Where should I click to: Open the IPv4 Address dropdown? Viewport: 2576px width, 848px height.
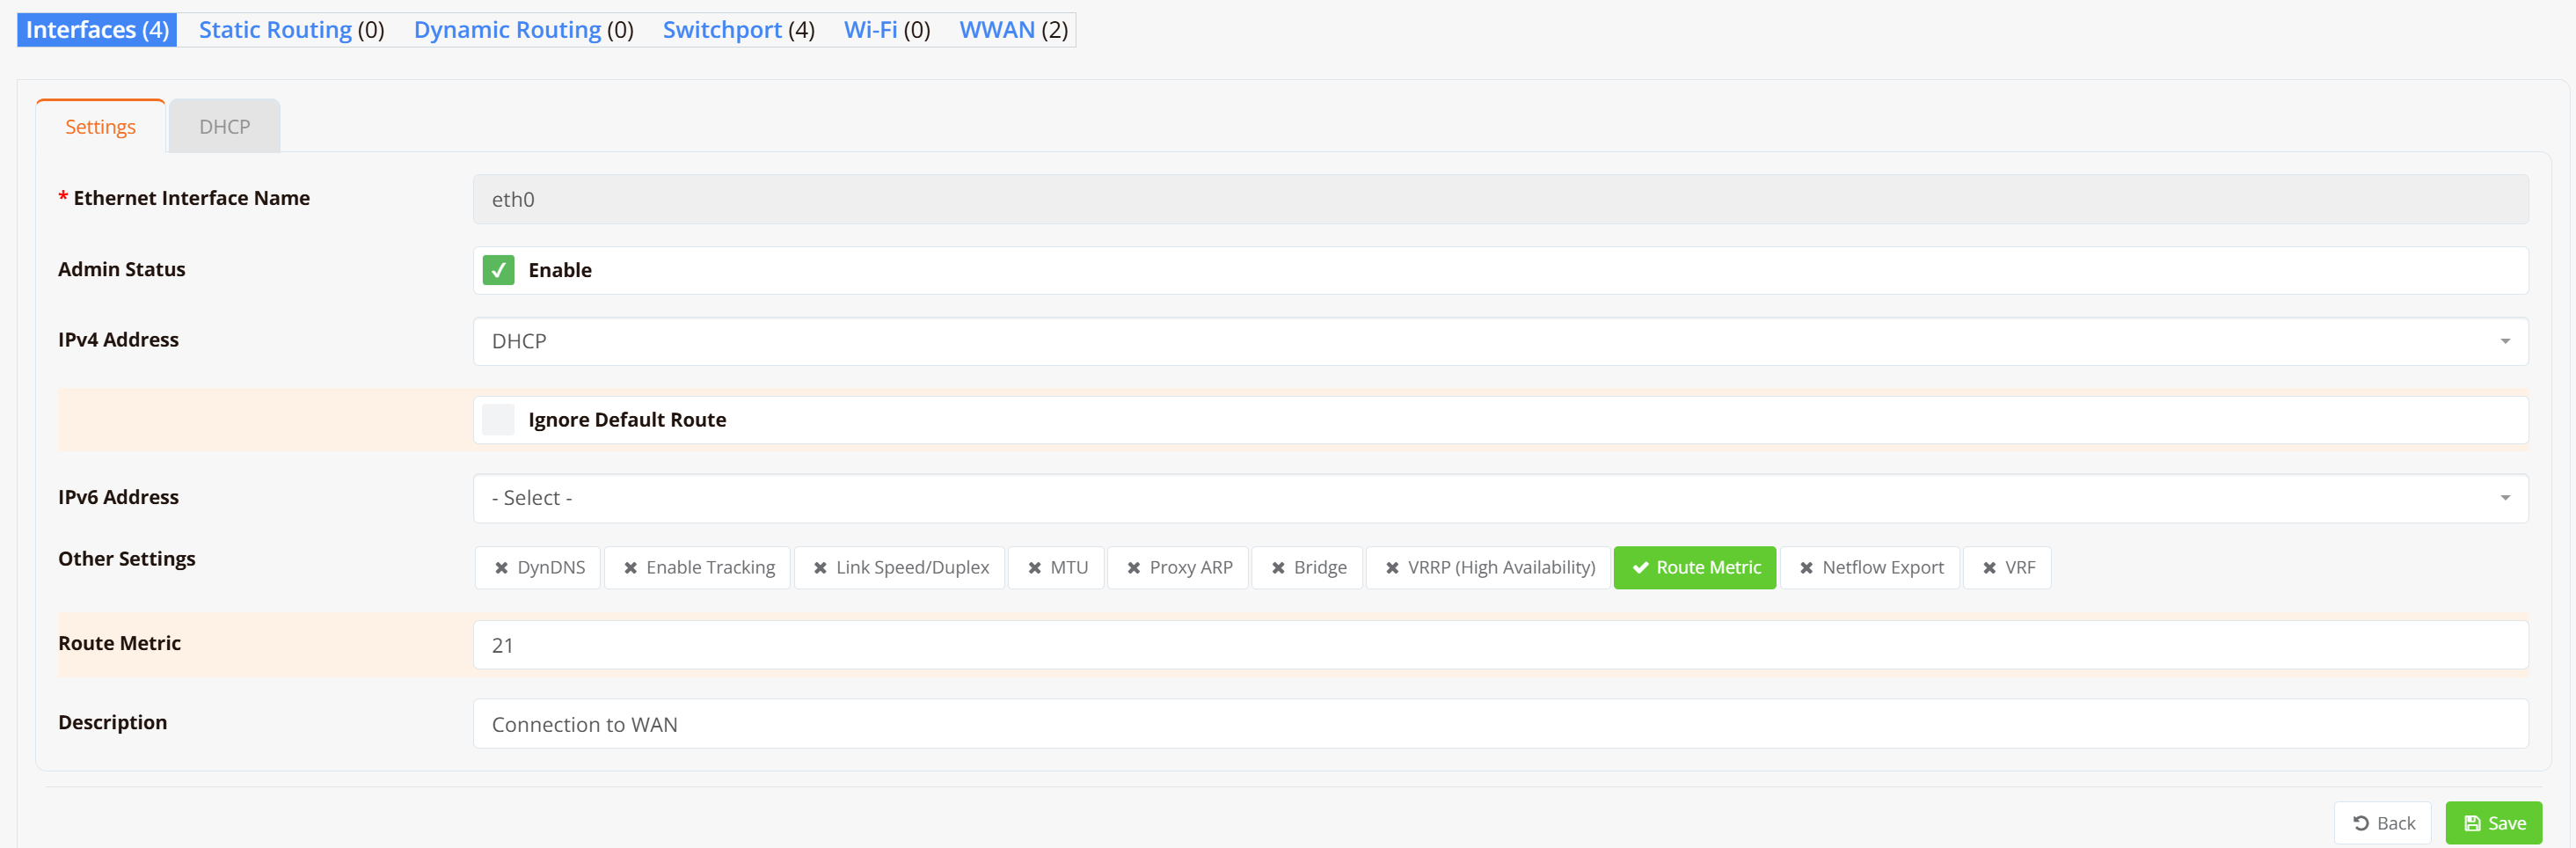[x=1500, y=341]
